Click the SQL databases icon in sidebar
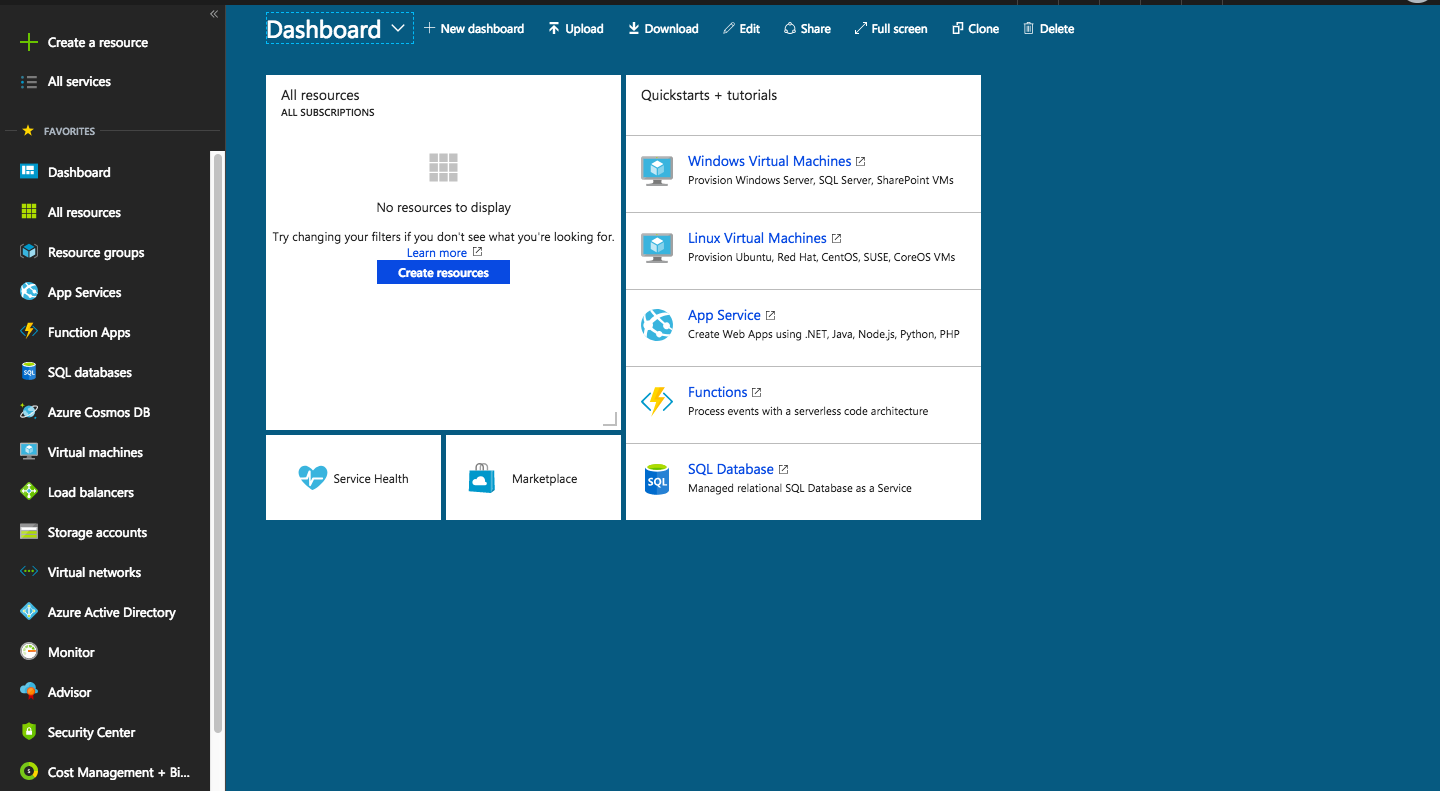1440x791 pixels. (29, 372)
